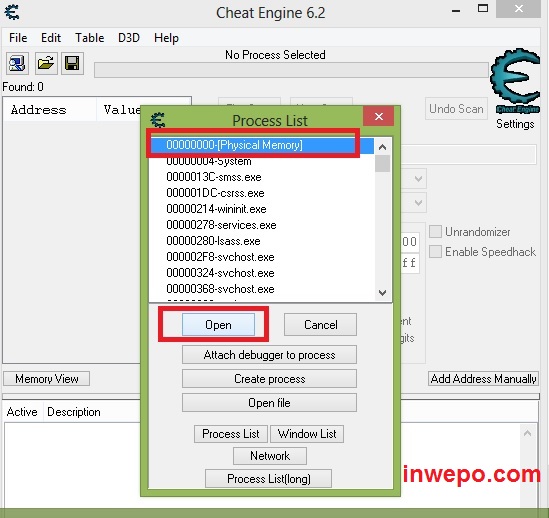The height and width of the screenshot is (518, 549).
Task: Enable Speedhack checkbox
Action: click(x=435, y=251)
